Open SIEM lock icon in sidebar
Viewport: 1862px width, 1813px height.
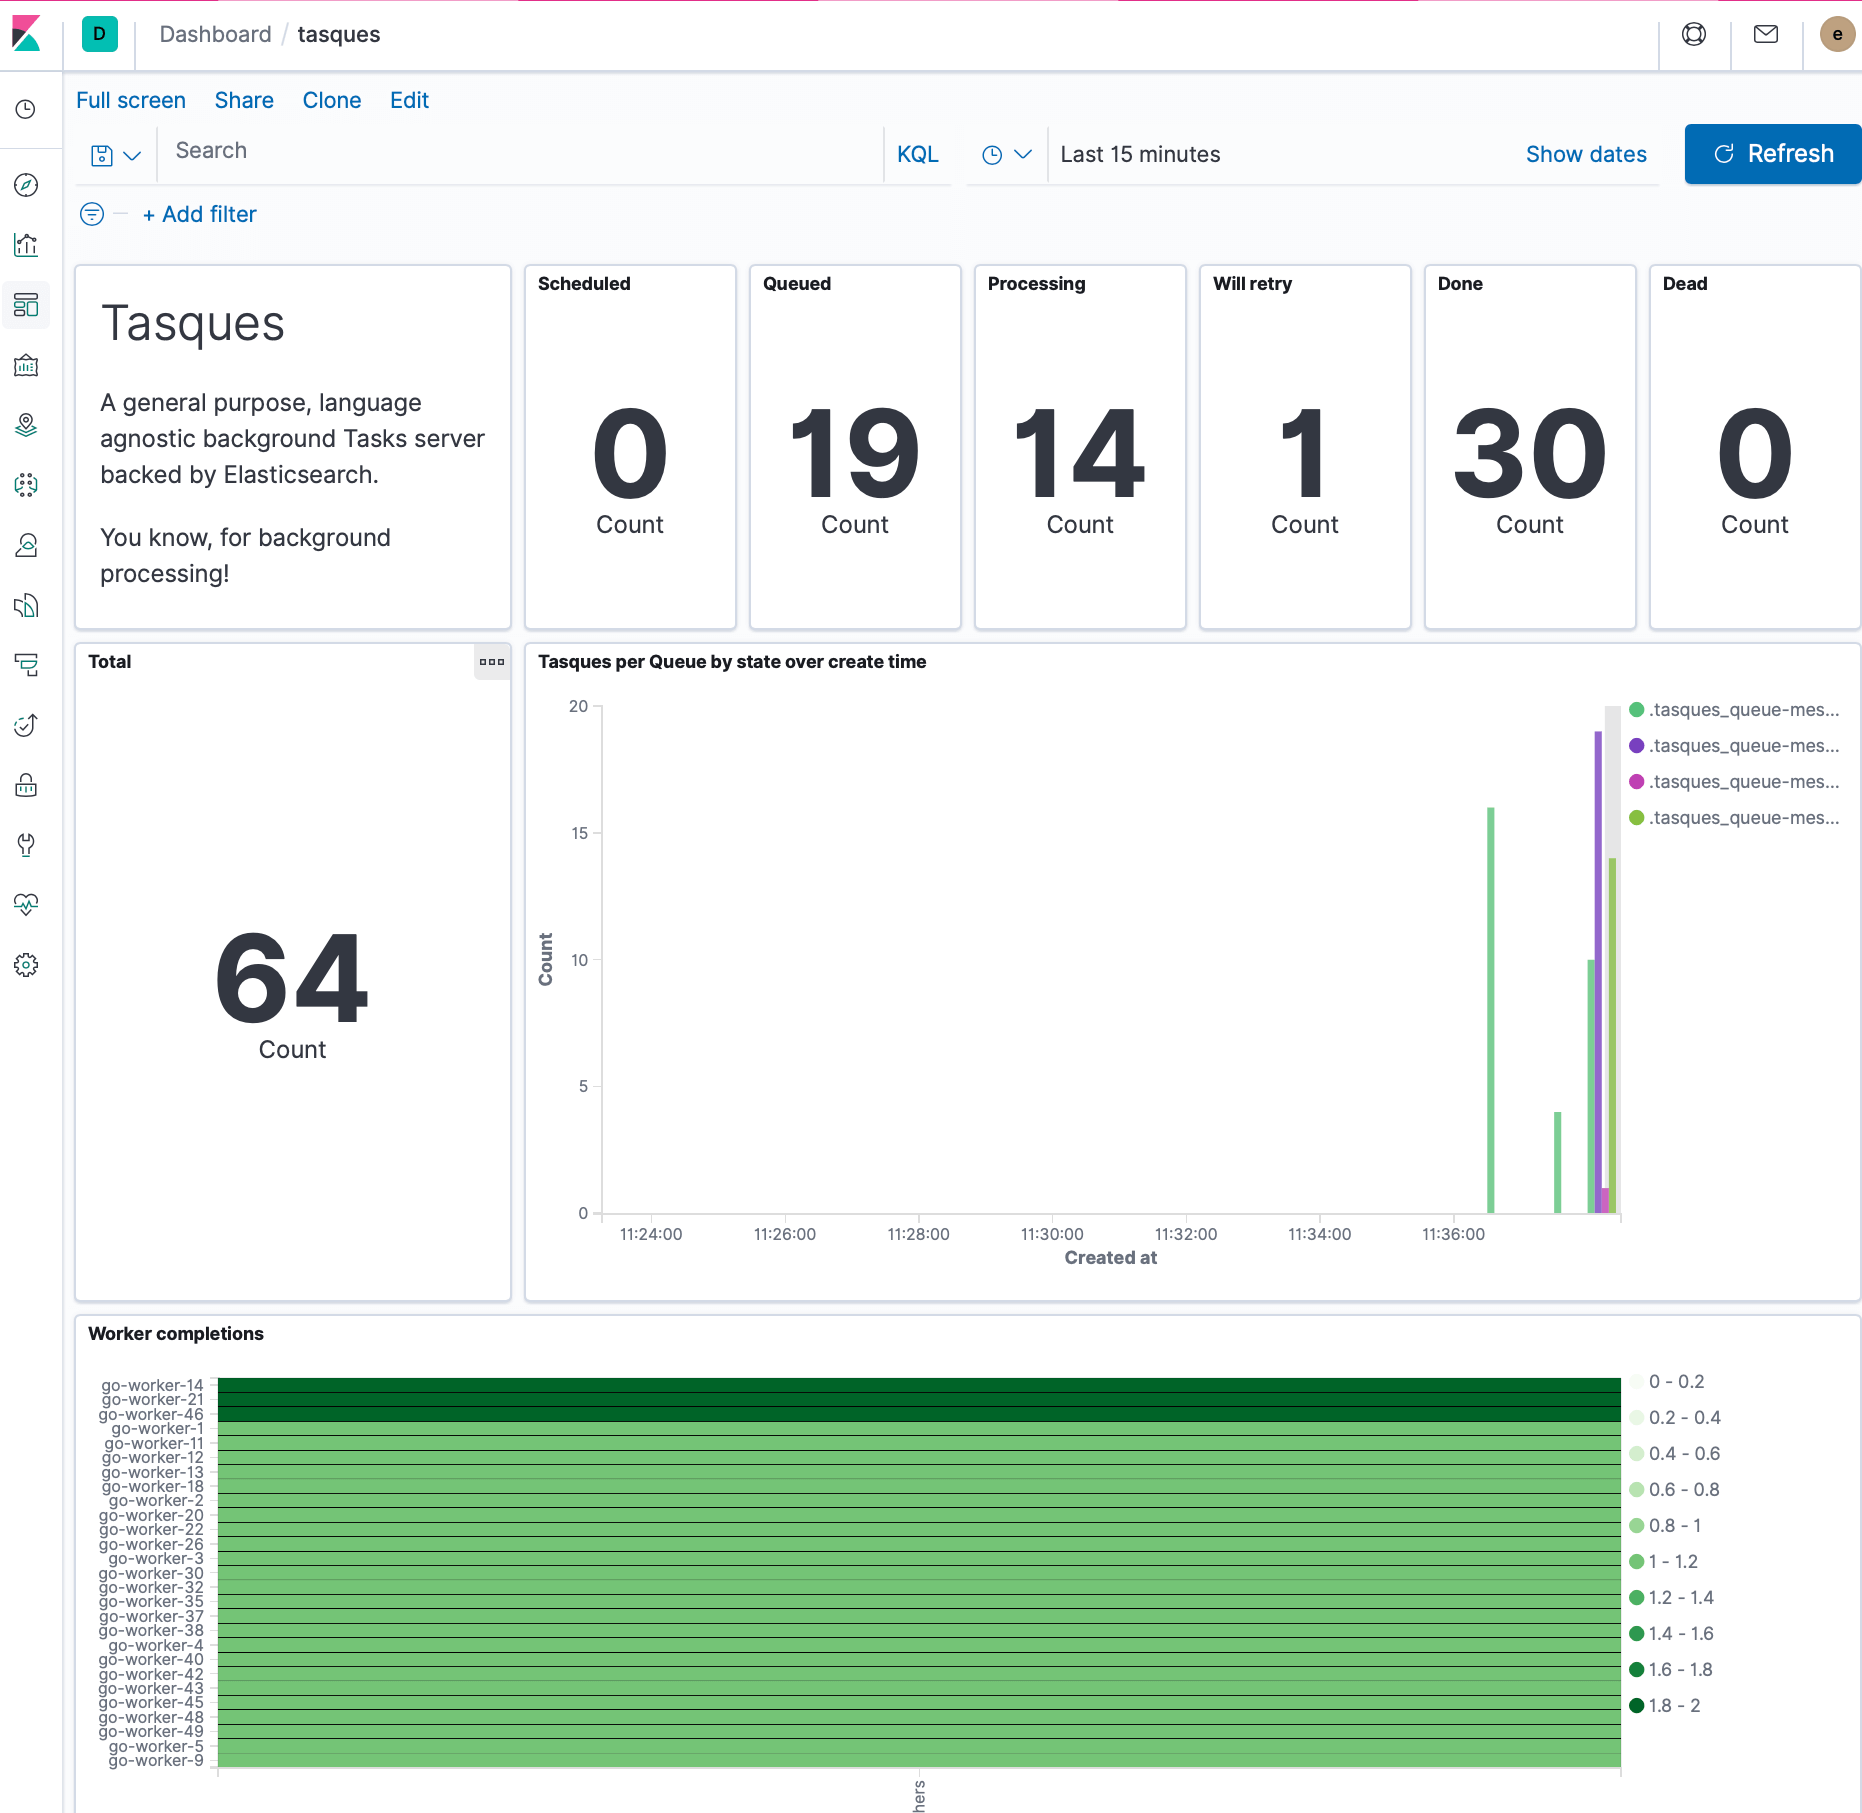(26, 785)
